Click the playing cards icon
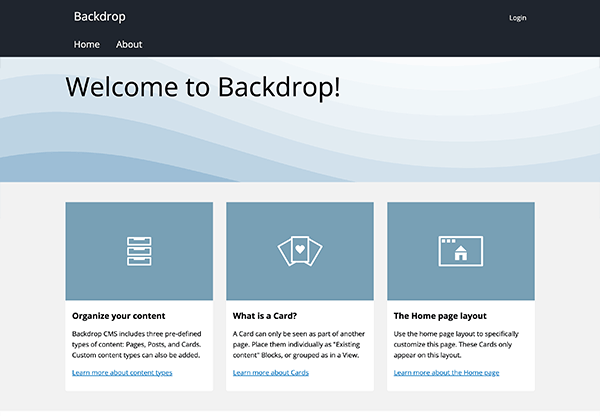Image resolution: width=600 pixels, height=416 pixels. coord(300,251)
